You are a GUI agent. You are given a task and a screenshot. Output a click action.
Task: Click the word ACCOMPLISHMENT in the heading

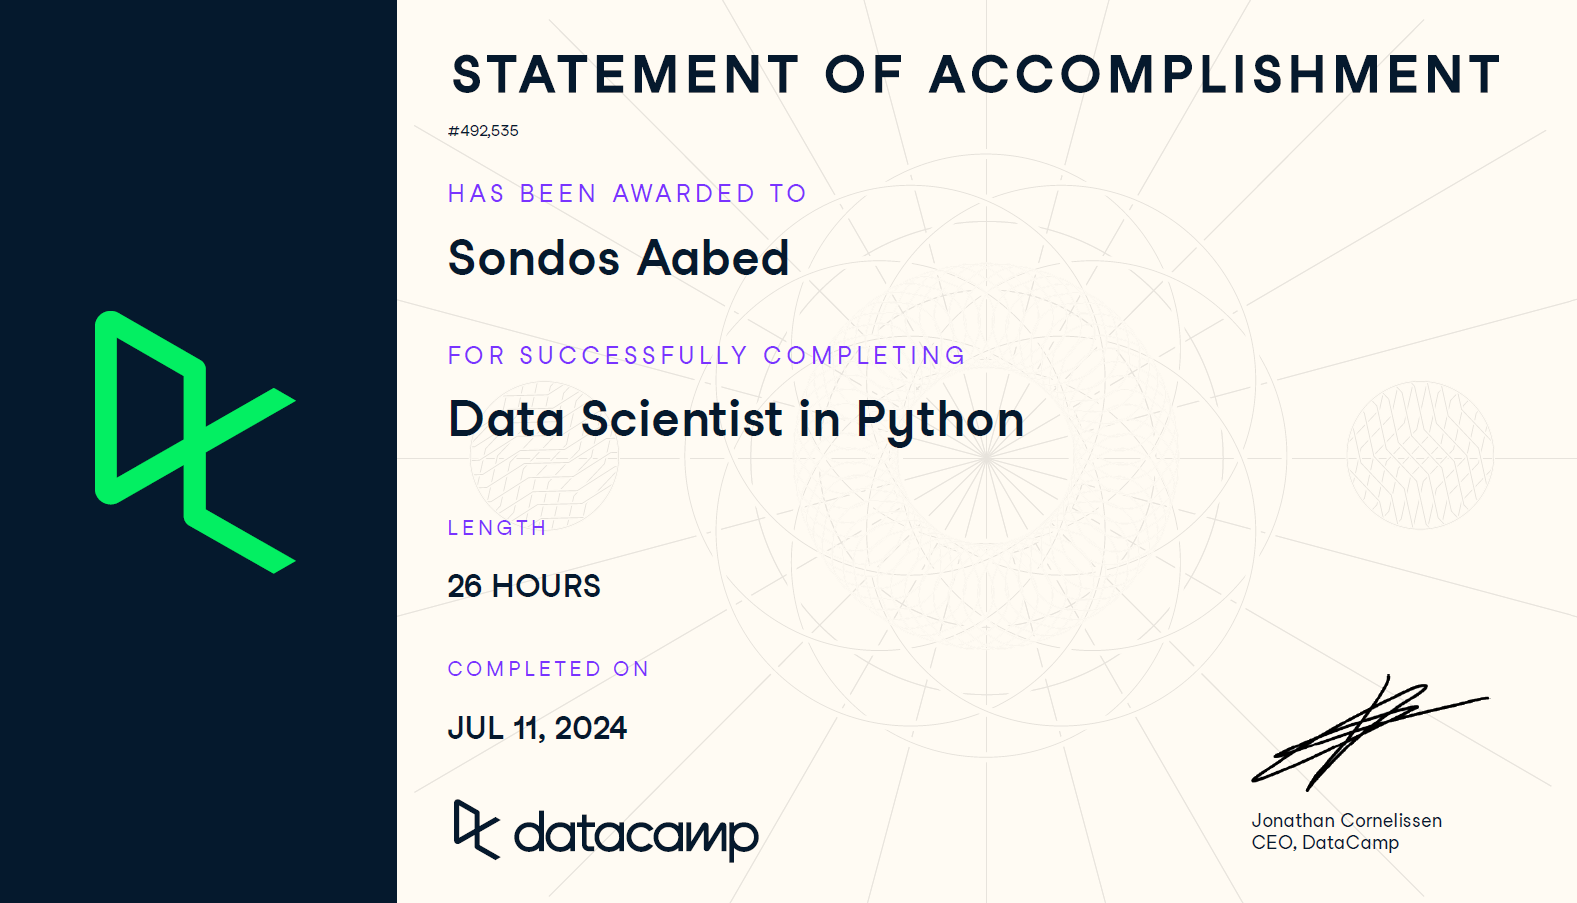1215,75
